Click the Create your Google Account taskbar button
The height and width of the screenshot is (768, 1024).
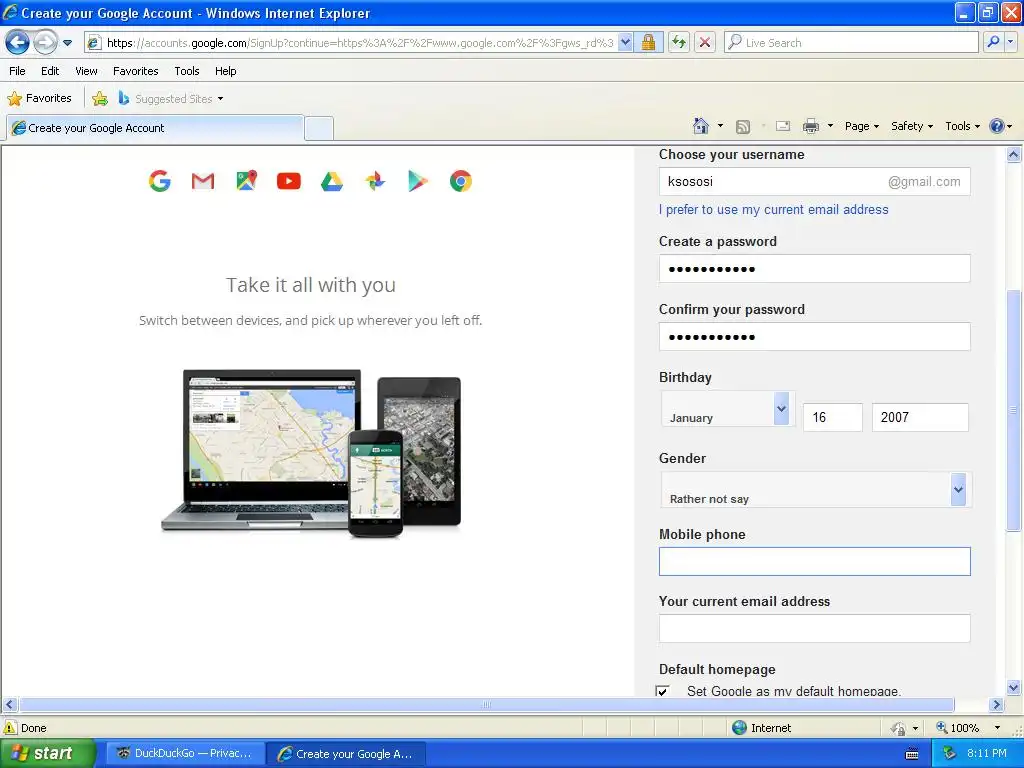(x=346, y=754)
